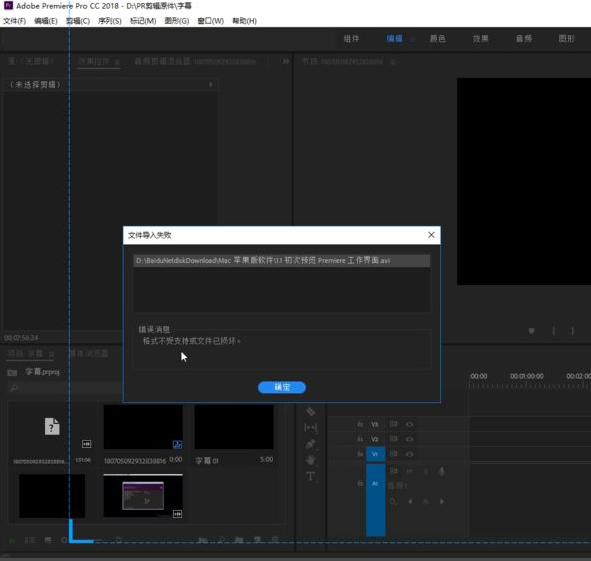Hide V3 track output with eye icon

(409, 424)
